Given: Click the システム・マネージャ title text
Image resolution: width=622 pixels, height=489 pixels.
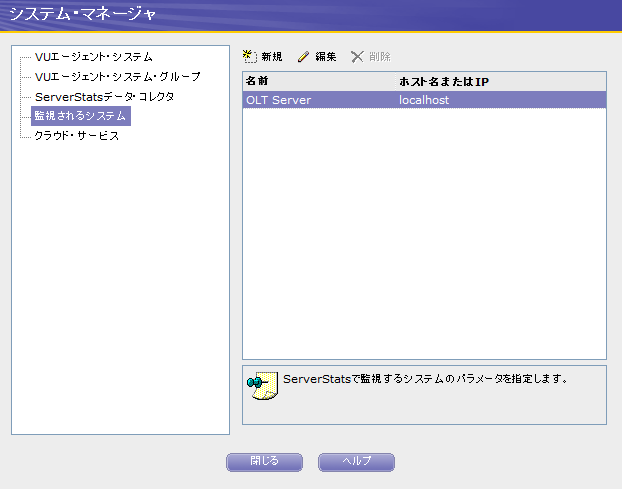Looking at the screenshot, I should 83,14.
